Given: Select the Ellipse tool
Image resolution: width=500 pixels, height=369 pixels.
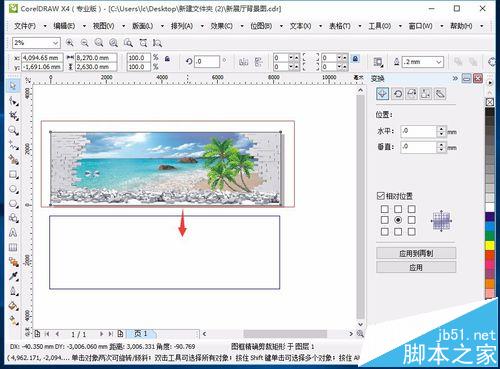Looking at the screenshot, I should pyautogui.click(x=13, y=189).
